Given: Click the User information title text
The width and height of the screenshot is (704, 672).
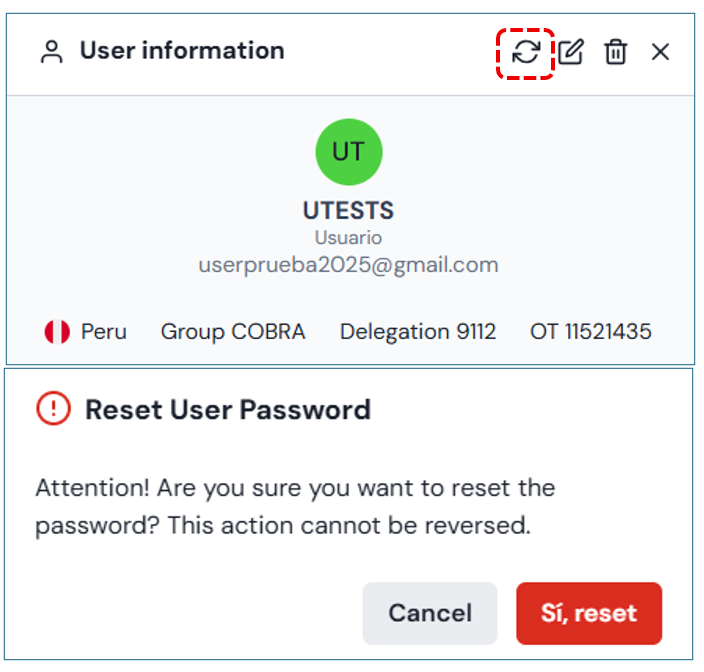Looking at the screenshot, I should point(182,50).
